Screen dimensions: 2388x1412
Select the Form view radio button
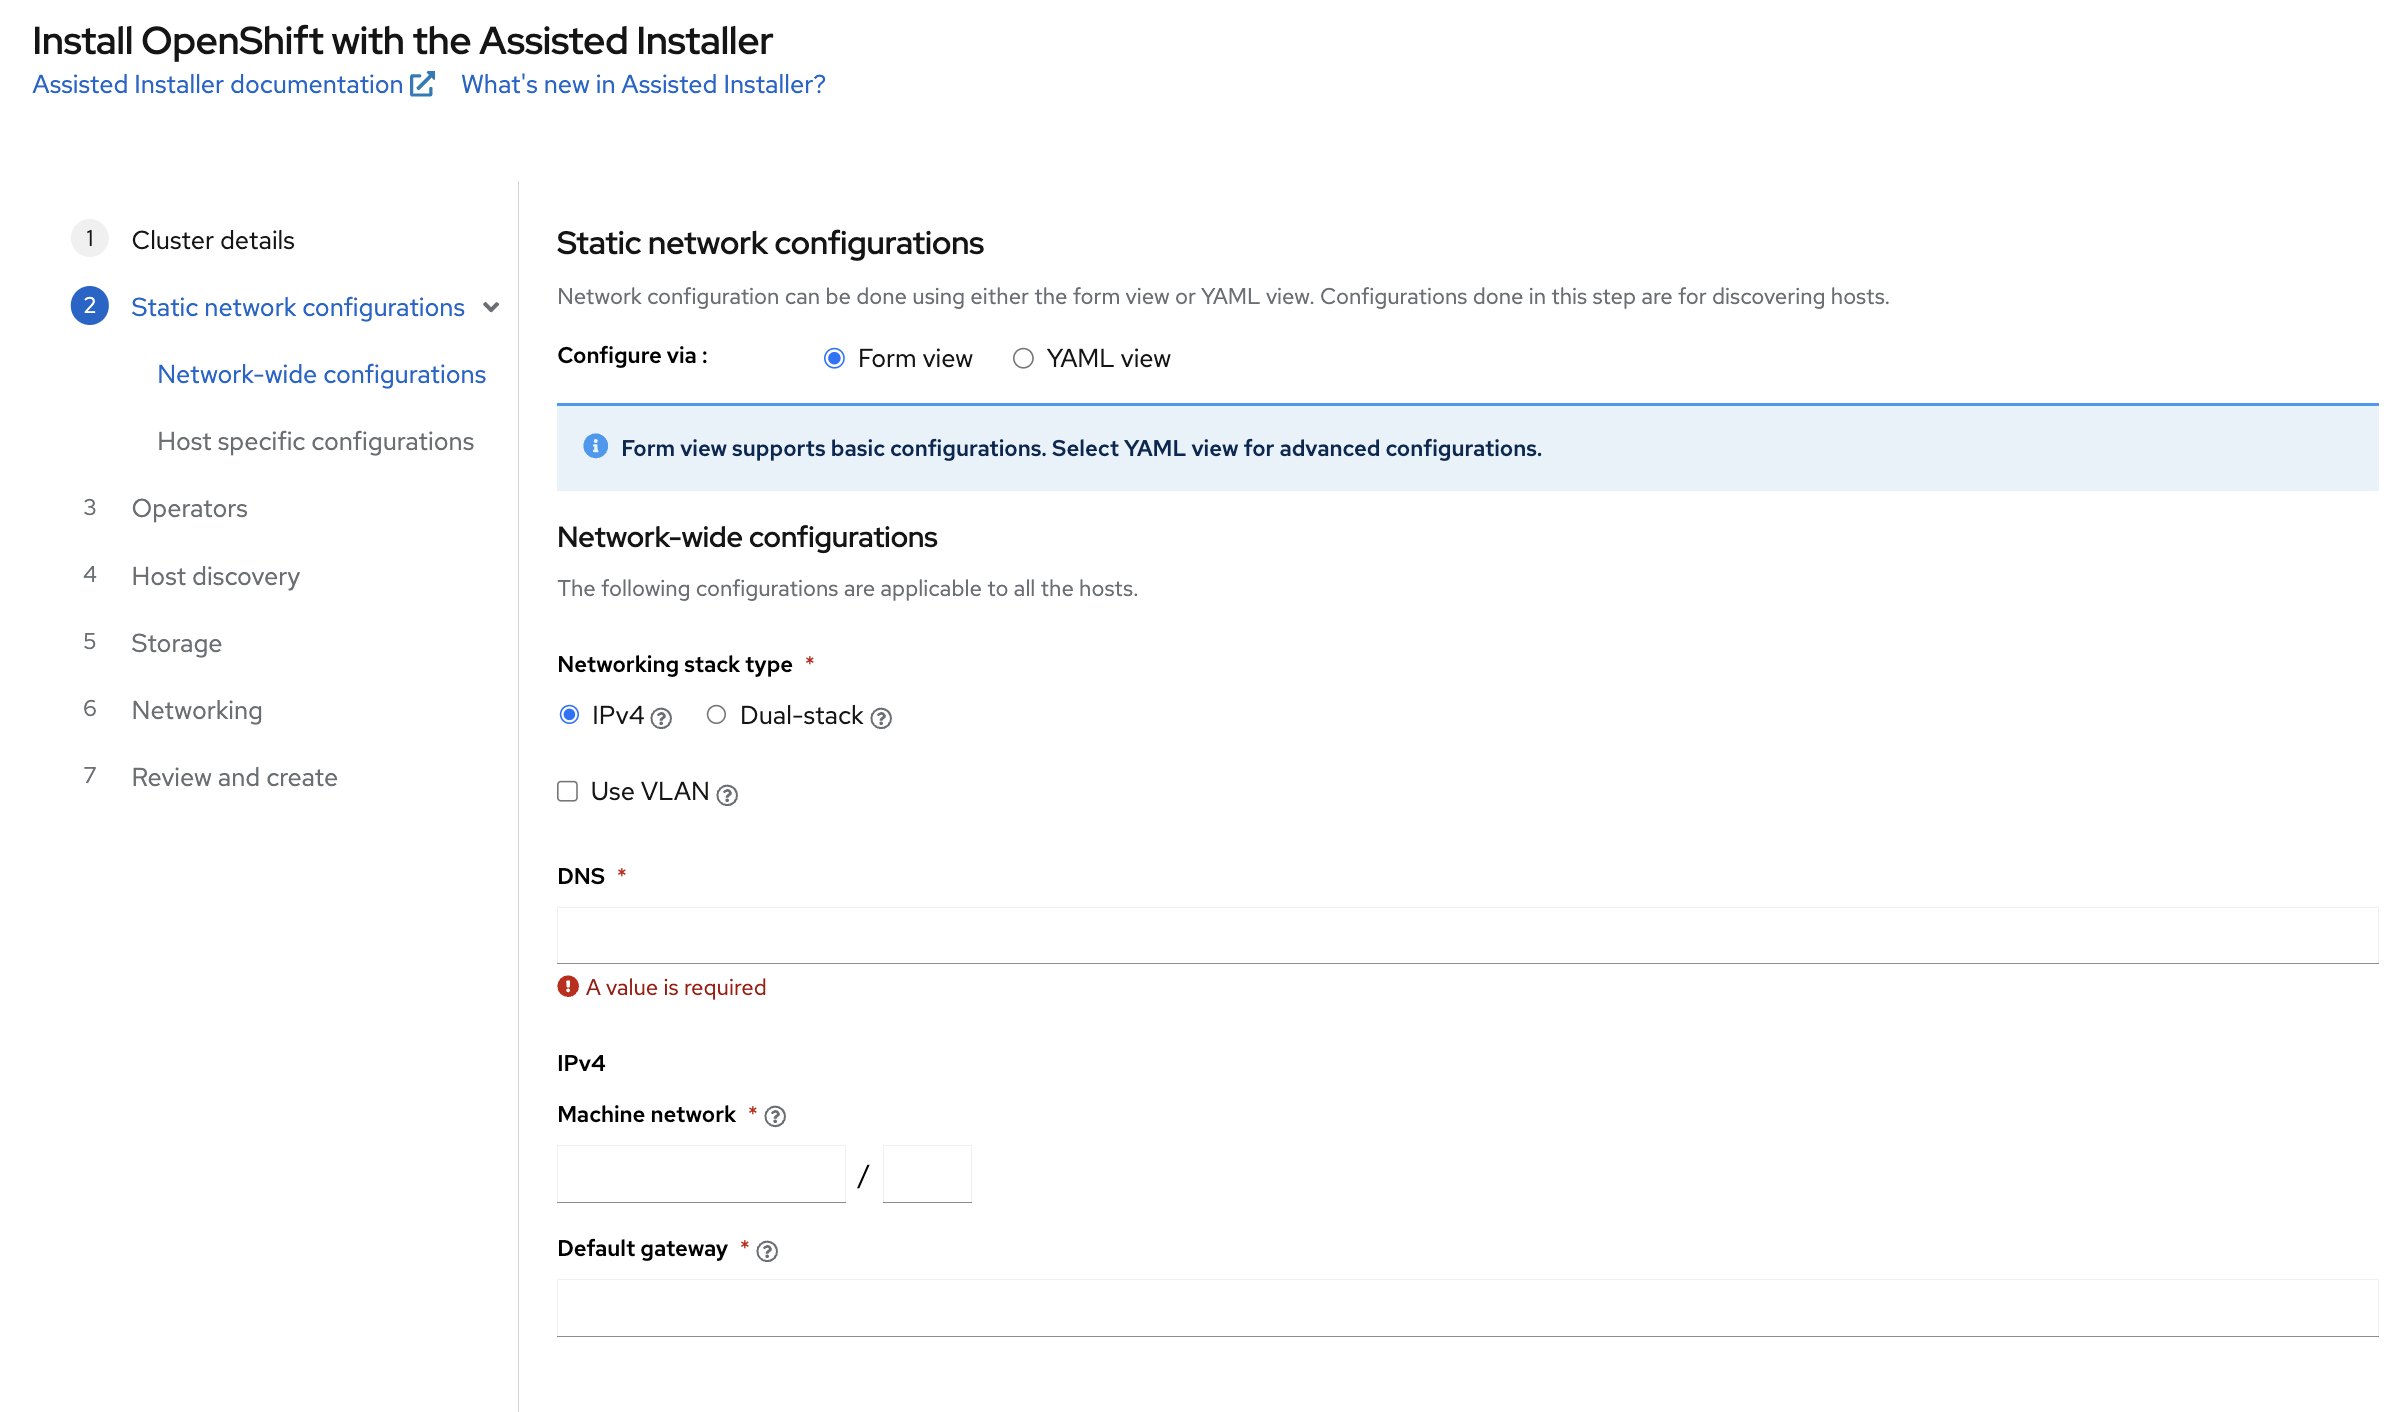(834, 358)
